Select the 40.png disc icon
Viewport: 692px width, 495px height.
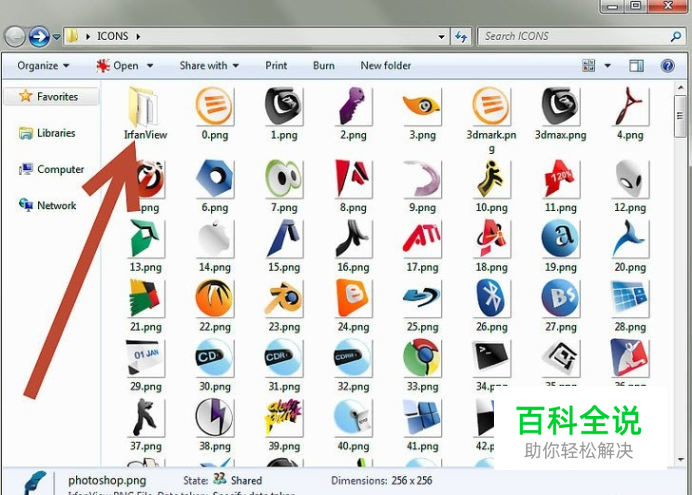pyautogui.click(x=353, y=417)
